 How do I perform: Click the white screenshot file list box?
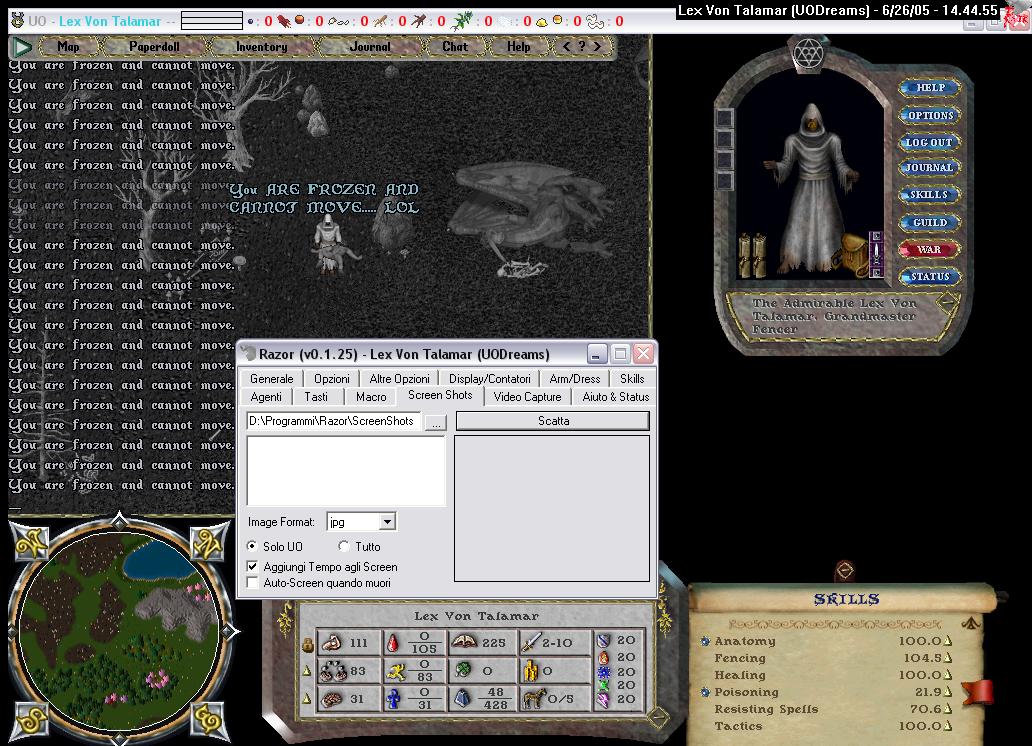click(x=346, y=470)
